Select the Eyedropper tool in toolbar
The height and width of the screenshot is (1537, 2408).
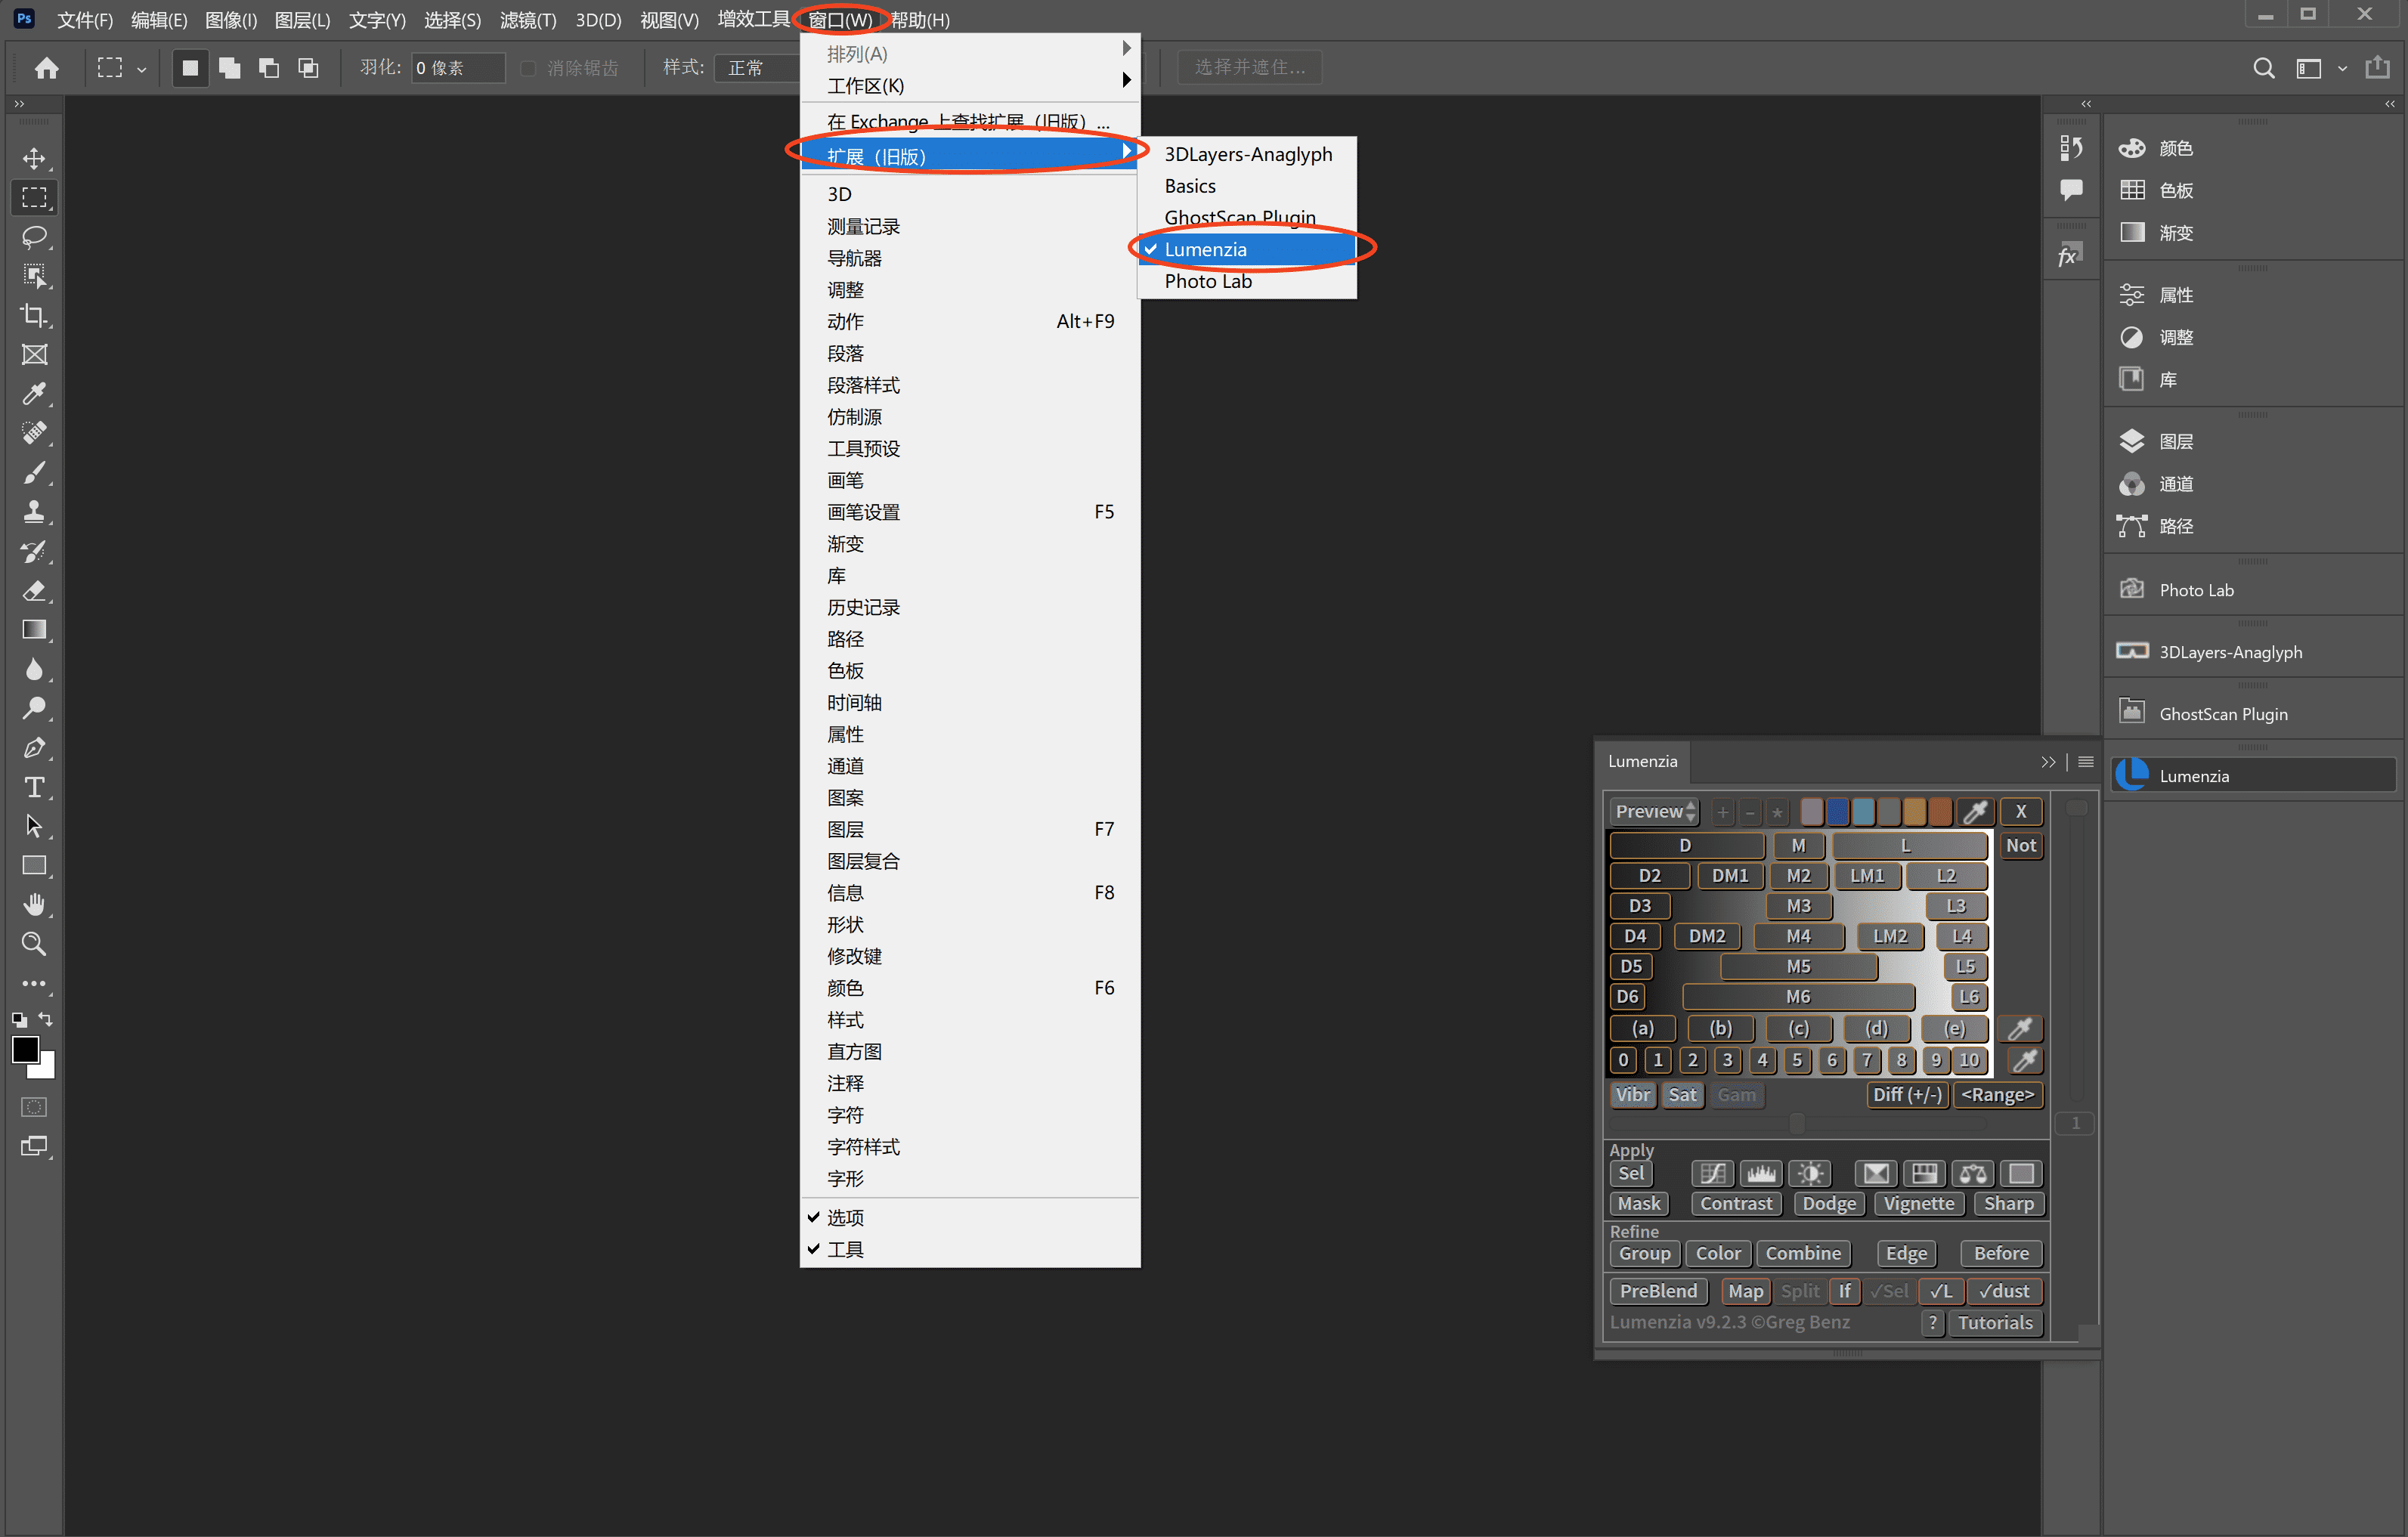tap(34, 394)
